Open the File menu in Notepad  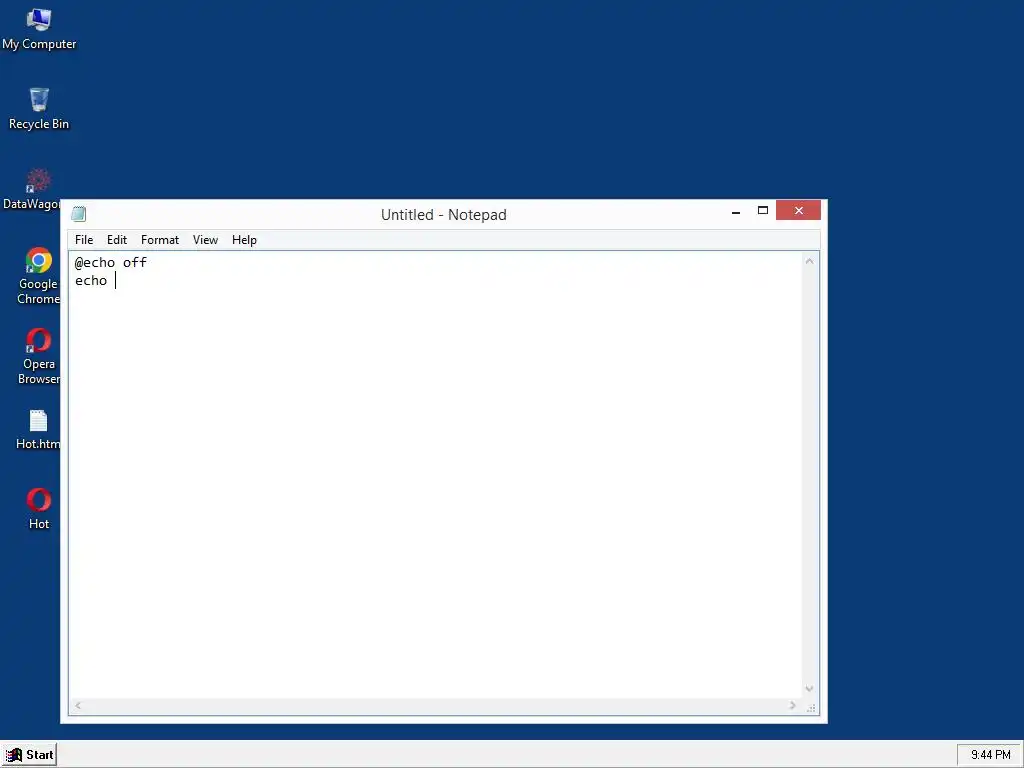click(84, 240)
